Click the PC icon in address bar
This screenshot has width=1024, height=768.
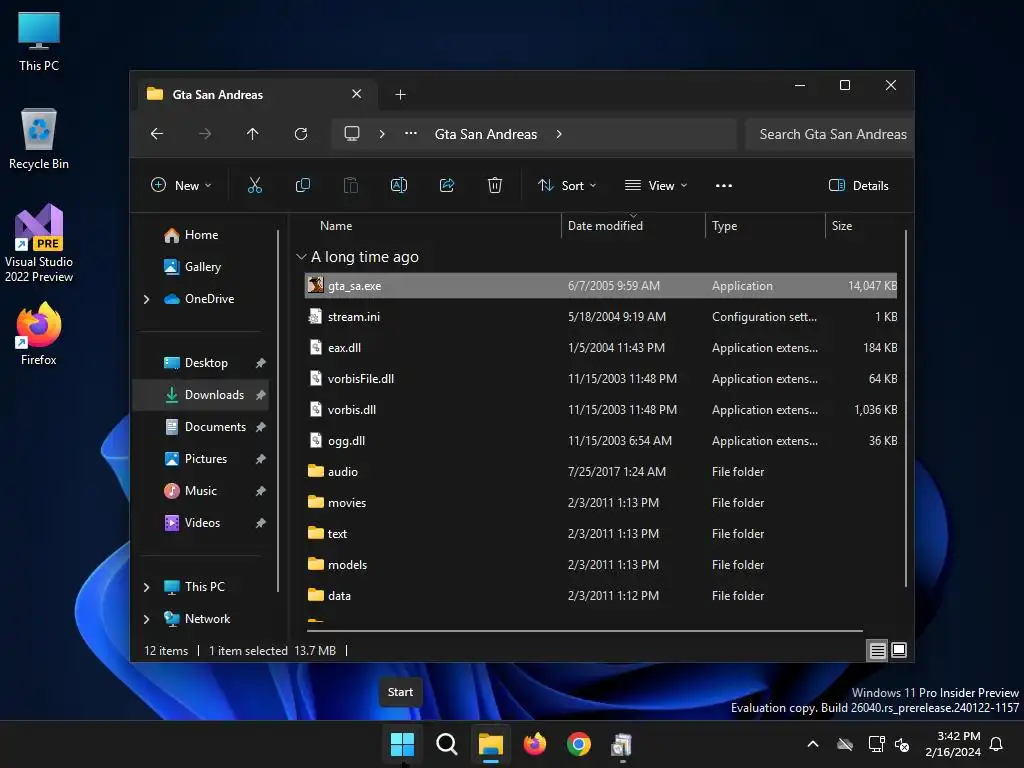click(x=352, y=134)
